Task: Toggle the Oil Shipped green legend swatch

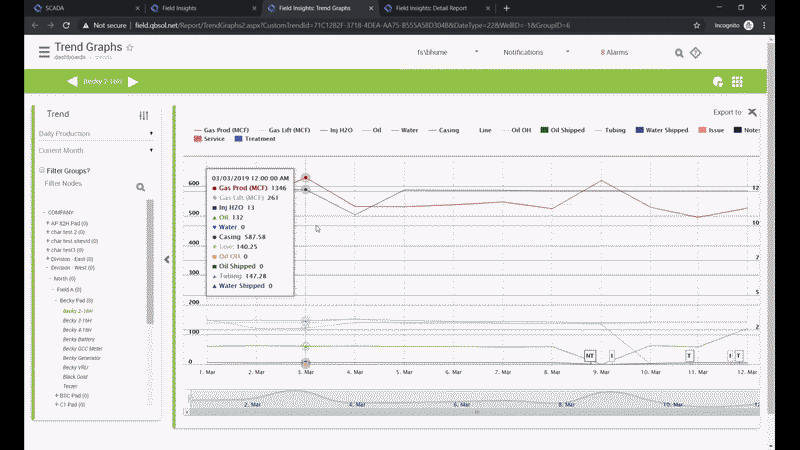Action: [544, 130]
